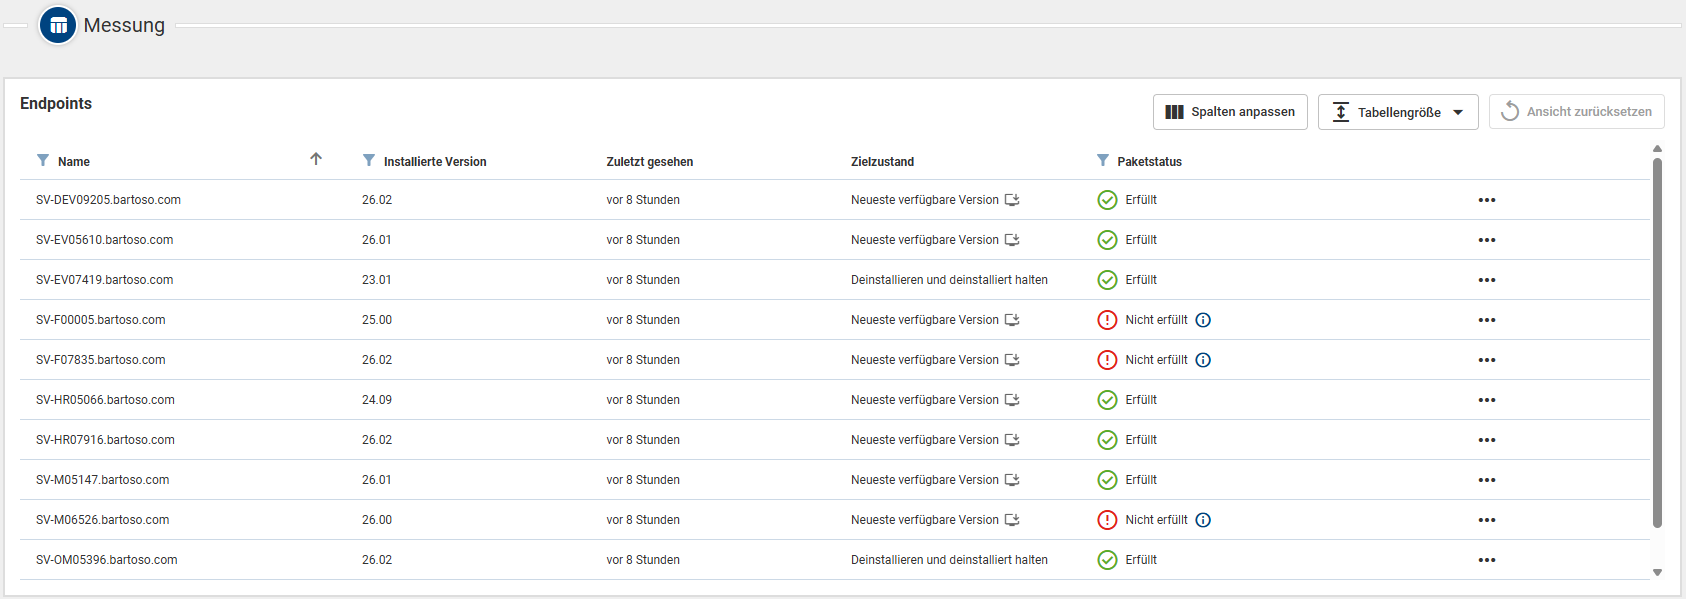Image resolution: width=1686 pixels, height=599 pixels.
Task: Click the Zuletzt gesehen column header
Action: (x=650, y=162)
